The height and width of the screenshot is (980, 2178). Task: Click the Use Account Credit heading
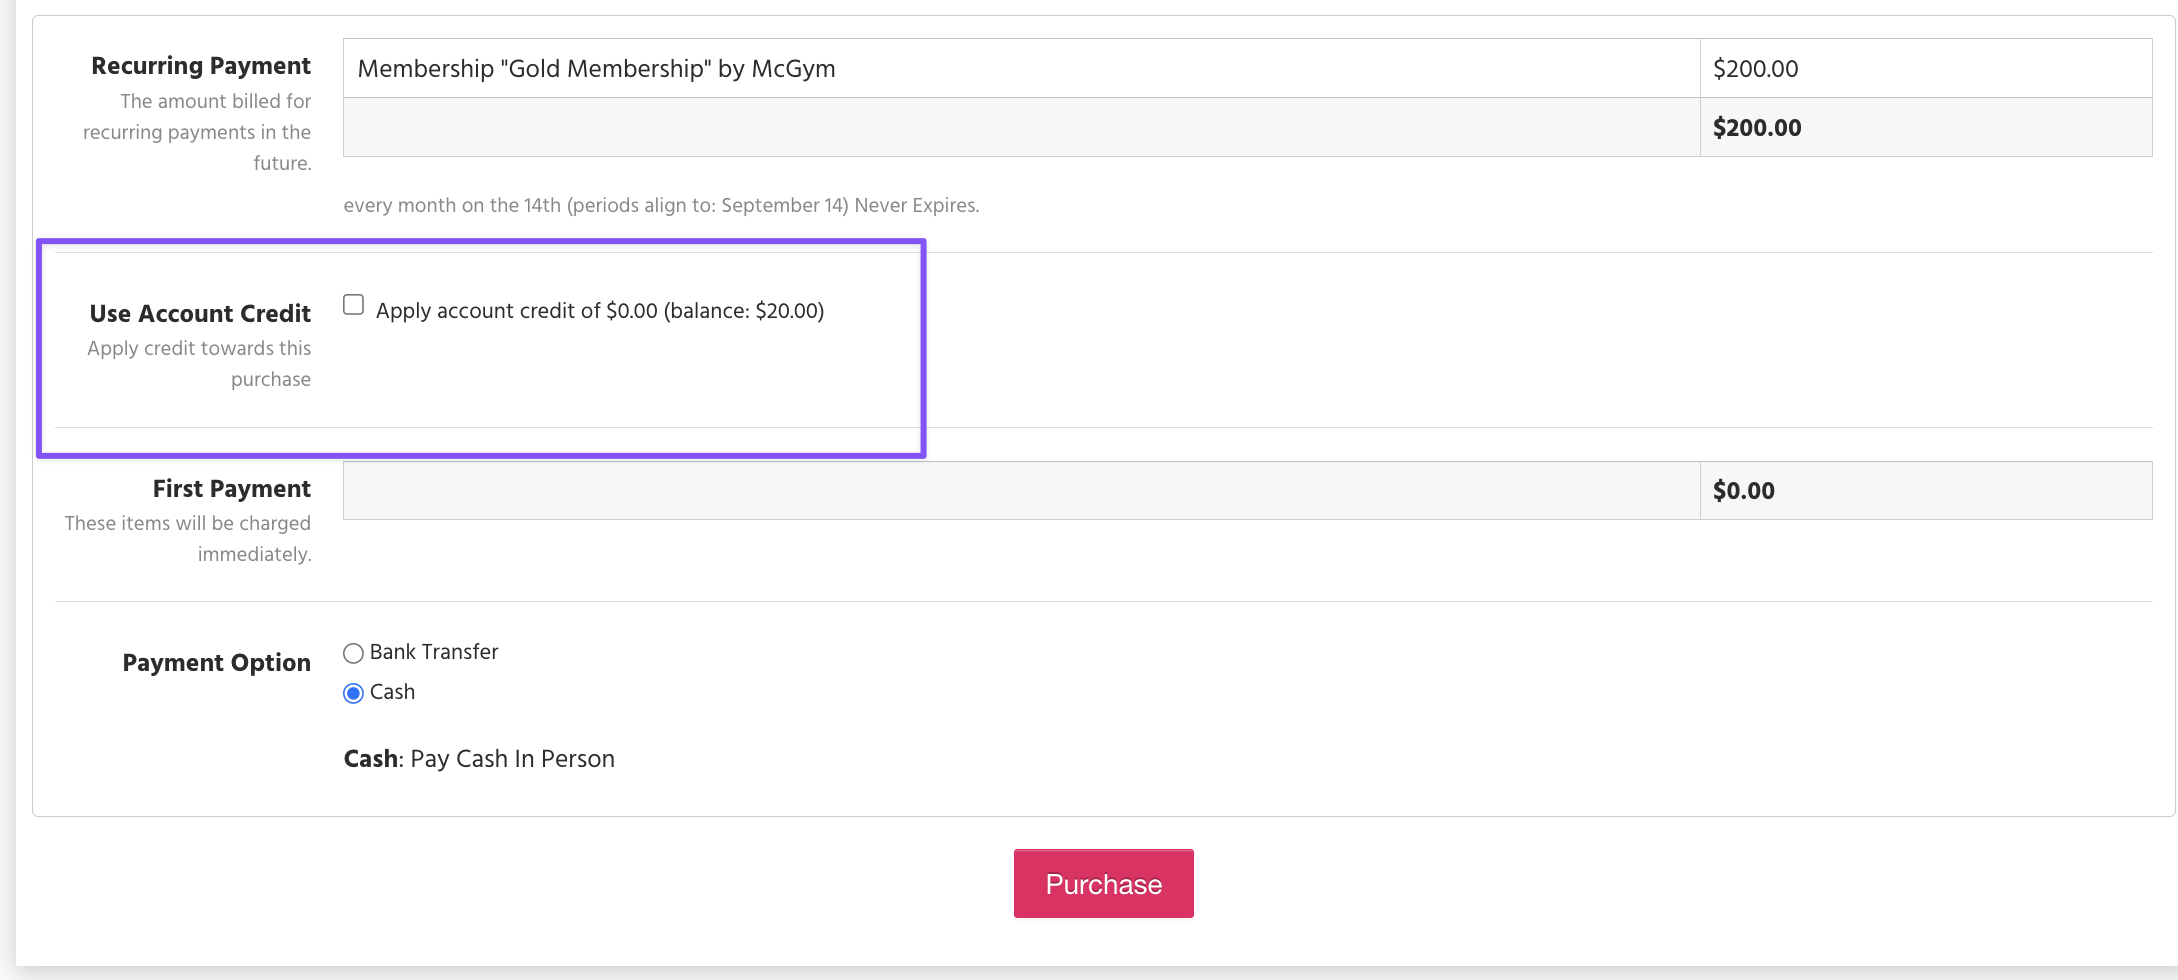tap(200, 314)
